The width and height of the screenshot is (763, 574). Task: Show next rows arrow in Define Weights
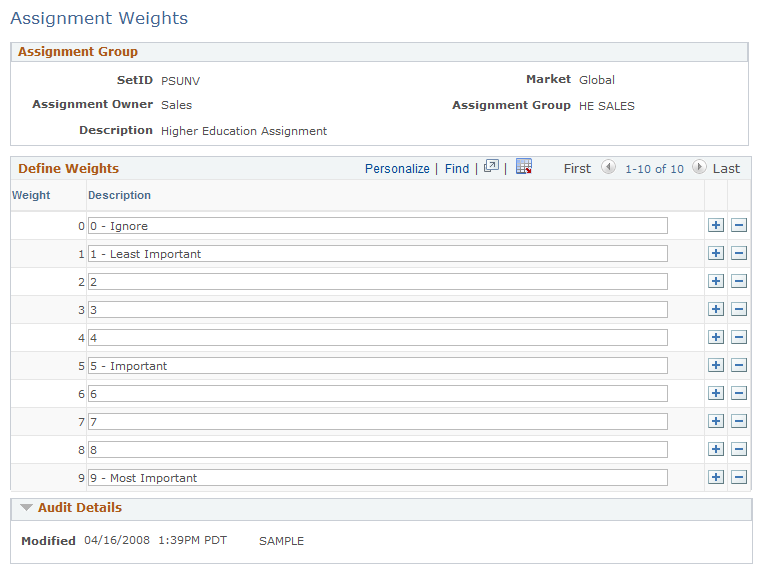click(x=699, y=167)
